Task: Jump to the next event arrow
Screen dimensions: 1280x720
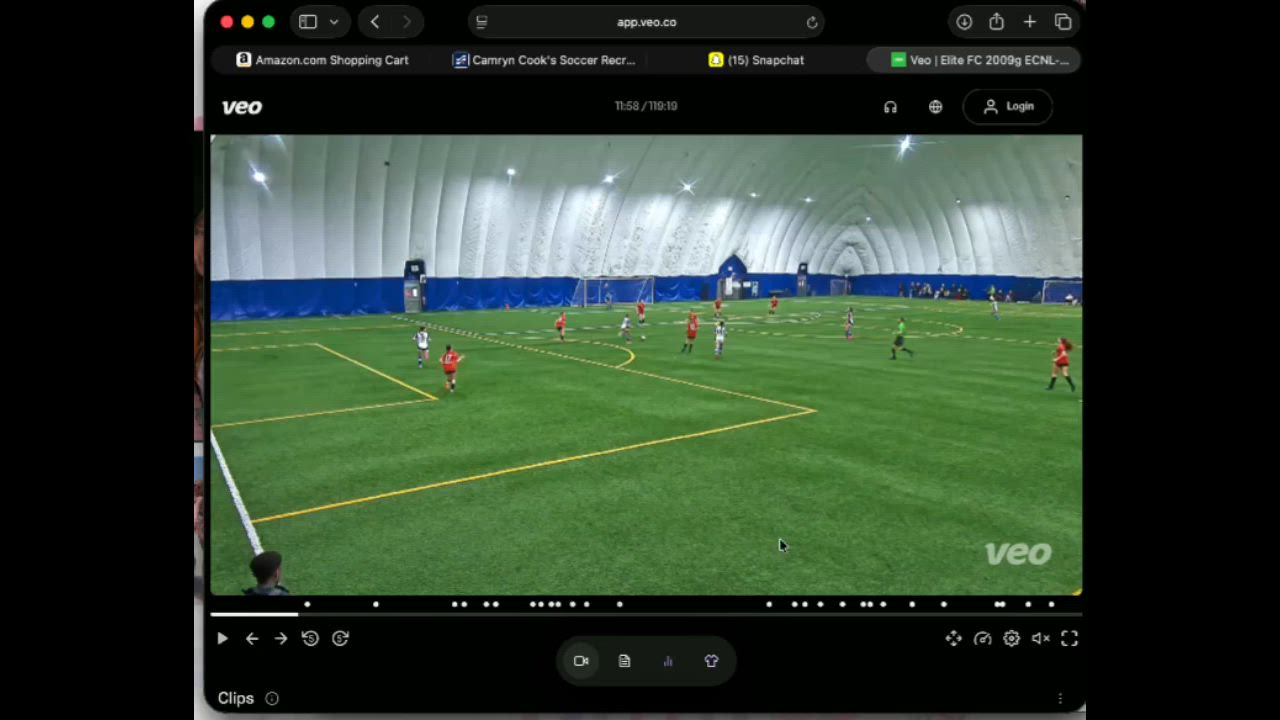Action: [281, 639]
